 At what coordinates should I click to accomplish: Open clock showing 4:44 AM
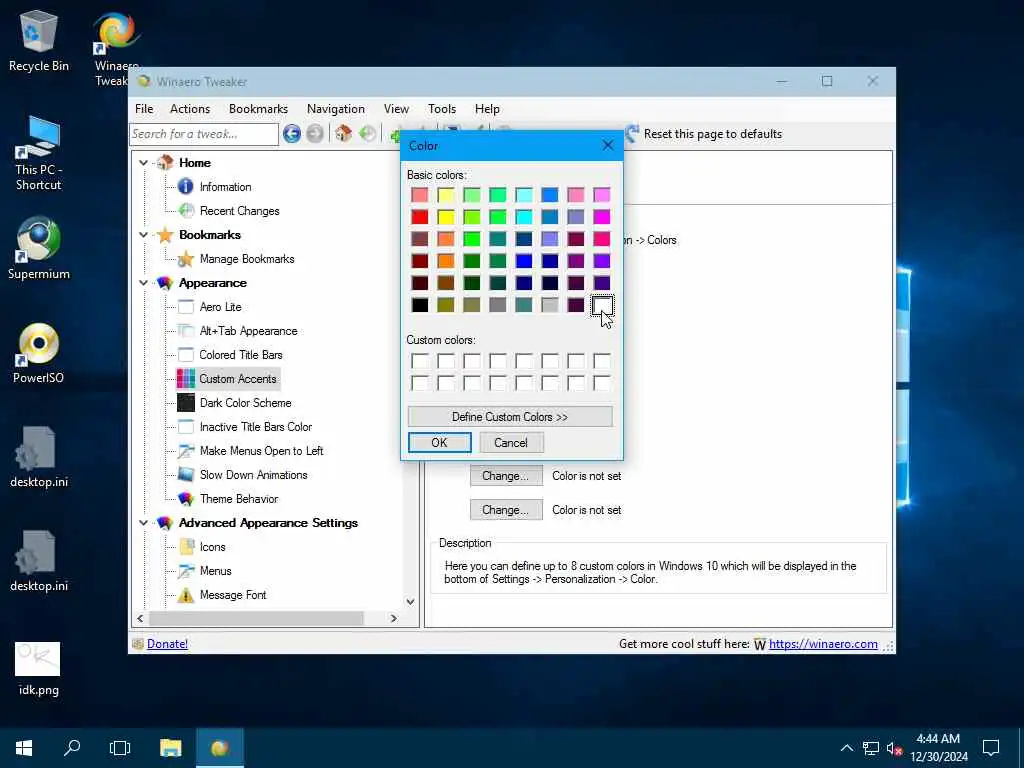938,748
